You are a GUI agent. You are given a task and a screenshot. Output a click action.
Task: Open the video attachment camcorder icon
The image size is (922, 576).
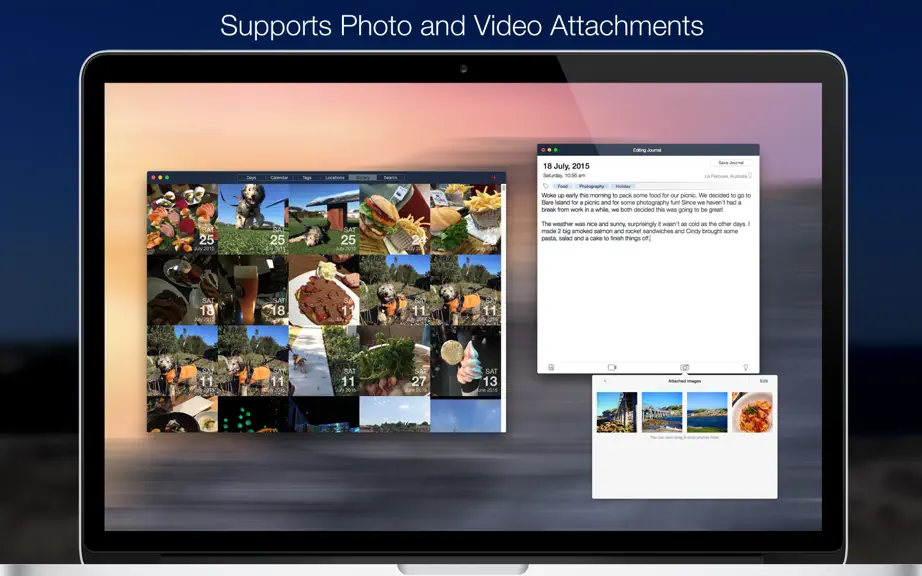612,367
